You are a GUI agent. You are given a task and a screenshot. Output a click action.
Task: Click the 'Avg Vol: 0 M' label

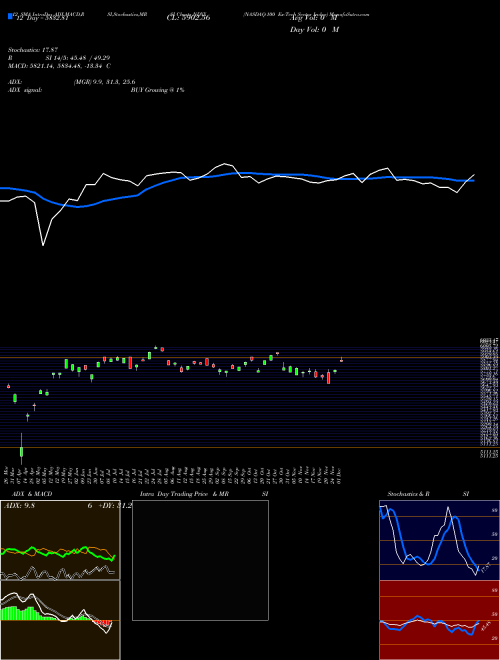314,18
